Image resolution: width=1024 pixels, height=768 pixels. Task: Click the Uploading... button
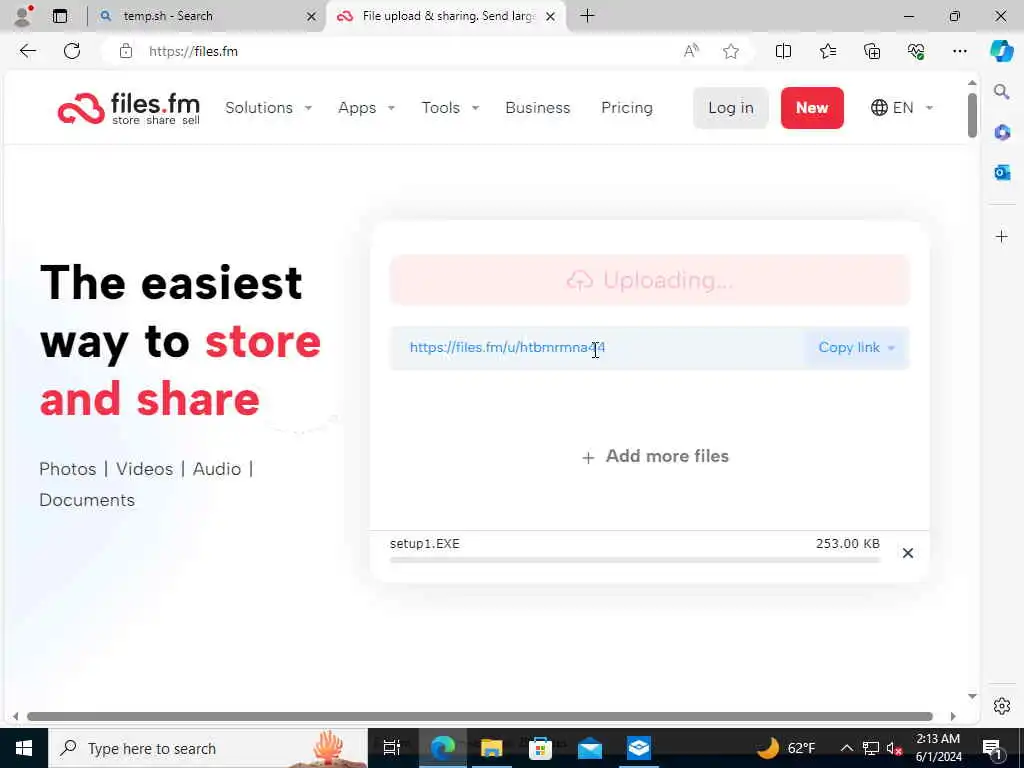tap(649, 280)
